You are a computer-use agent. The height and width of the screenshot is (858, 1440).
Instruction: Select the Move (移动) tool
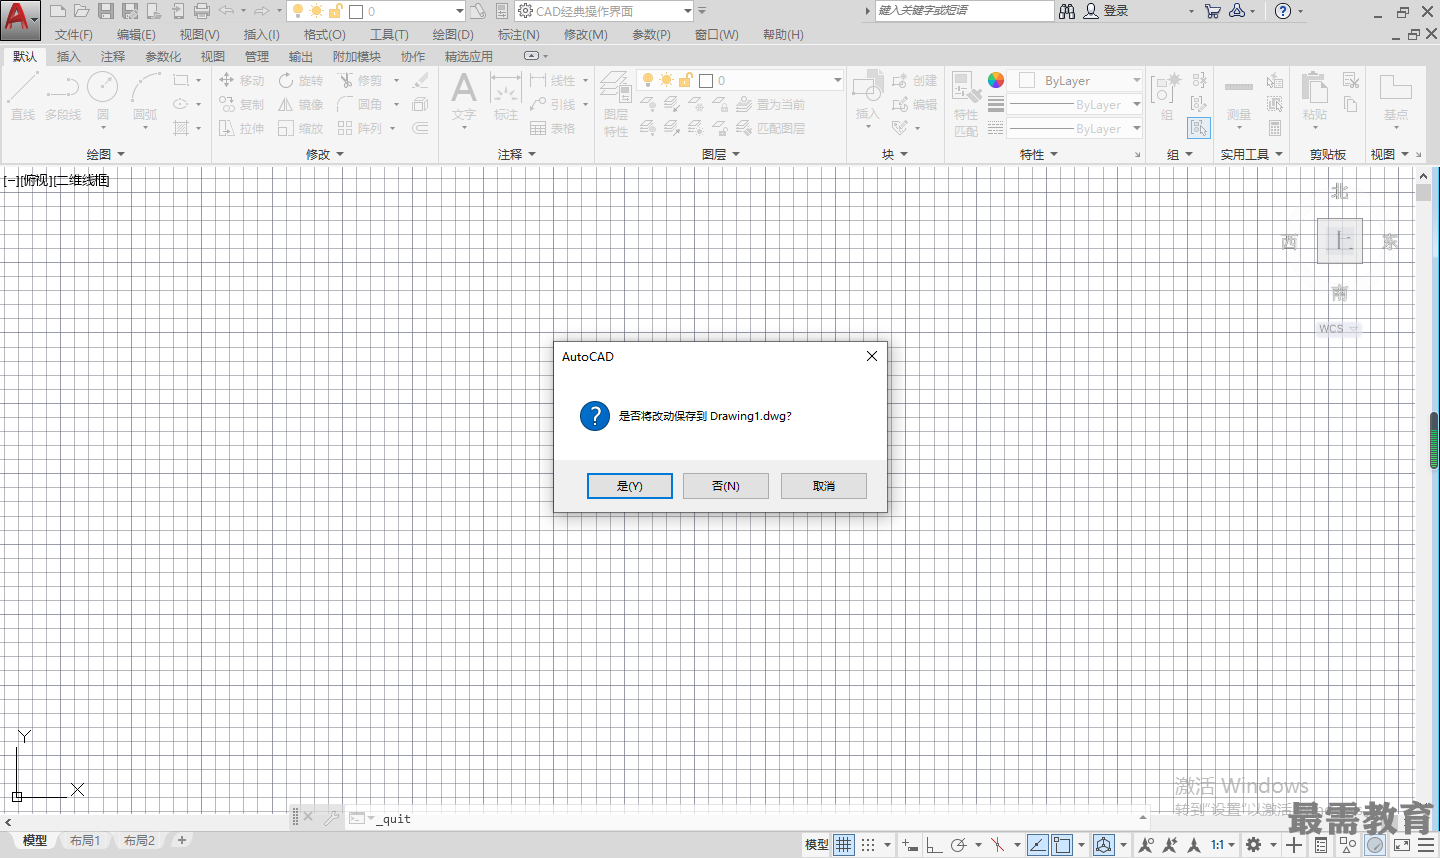[x=241, y=80]
